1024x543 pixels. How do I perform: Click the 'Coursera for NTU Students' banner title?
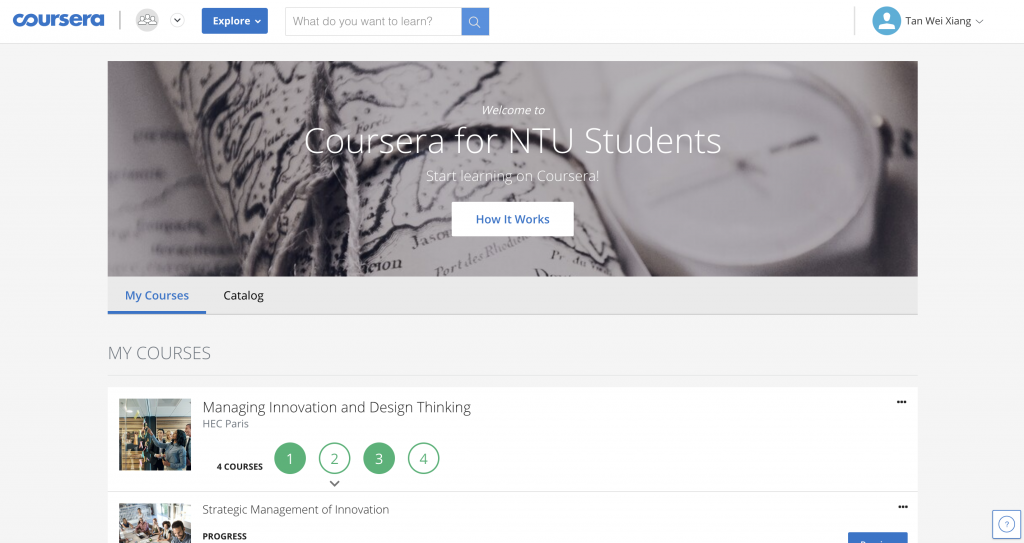coord(513,140)
